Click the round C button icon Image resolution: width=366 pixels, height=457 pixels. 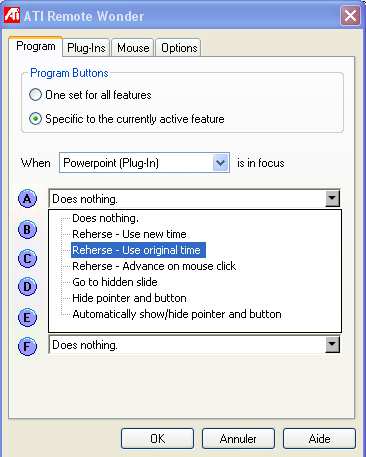point(27,259)
